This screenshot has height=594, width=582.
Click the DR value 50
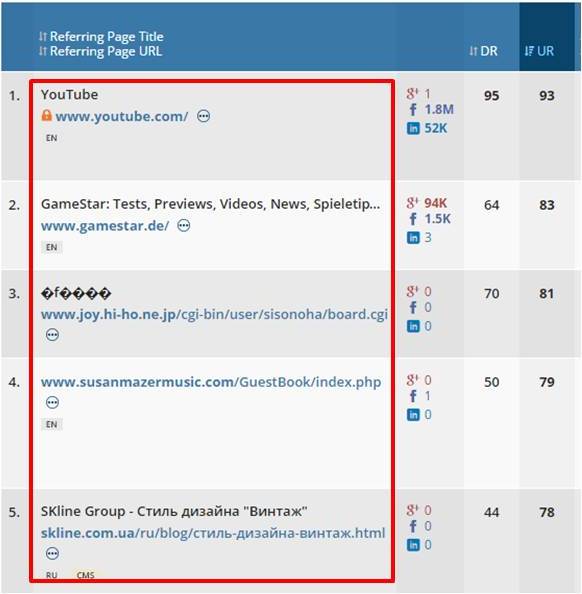pos(491,382)
